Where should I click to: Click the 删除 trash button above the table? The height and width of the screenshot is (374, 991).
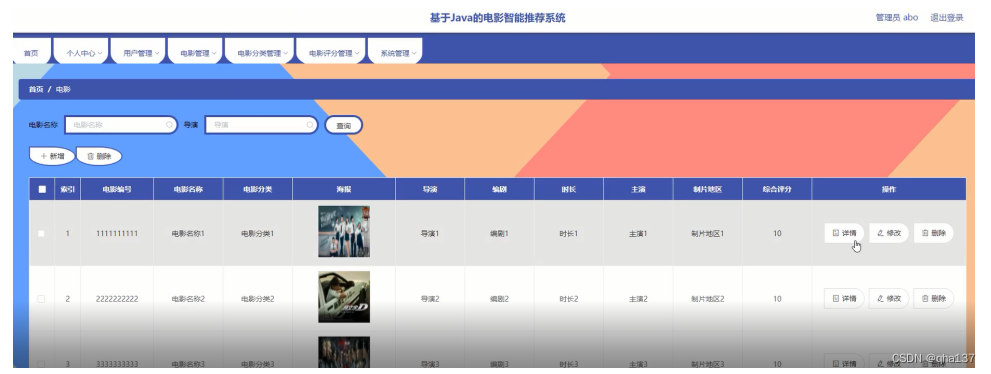(99, 156)
